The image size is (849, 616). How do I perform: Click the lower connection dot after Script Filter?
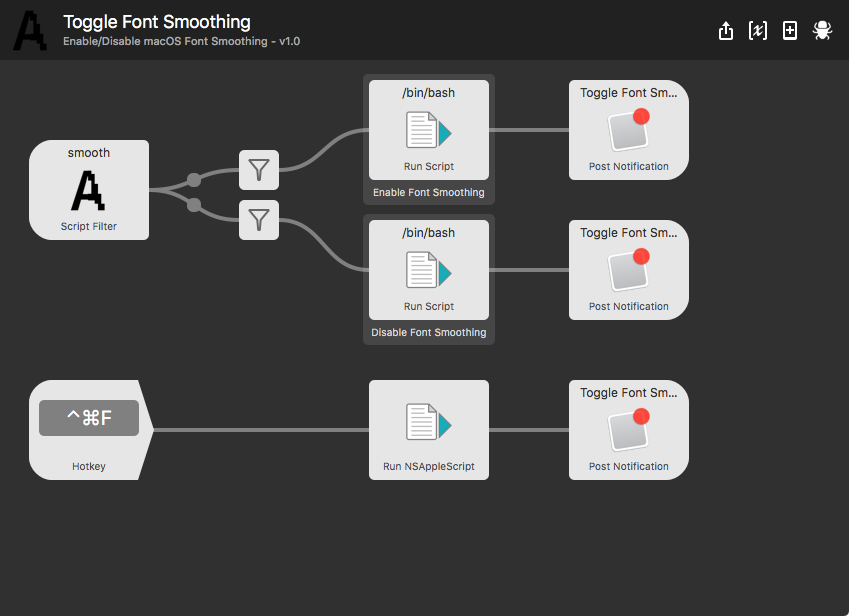[x=194, y=205]
